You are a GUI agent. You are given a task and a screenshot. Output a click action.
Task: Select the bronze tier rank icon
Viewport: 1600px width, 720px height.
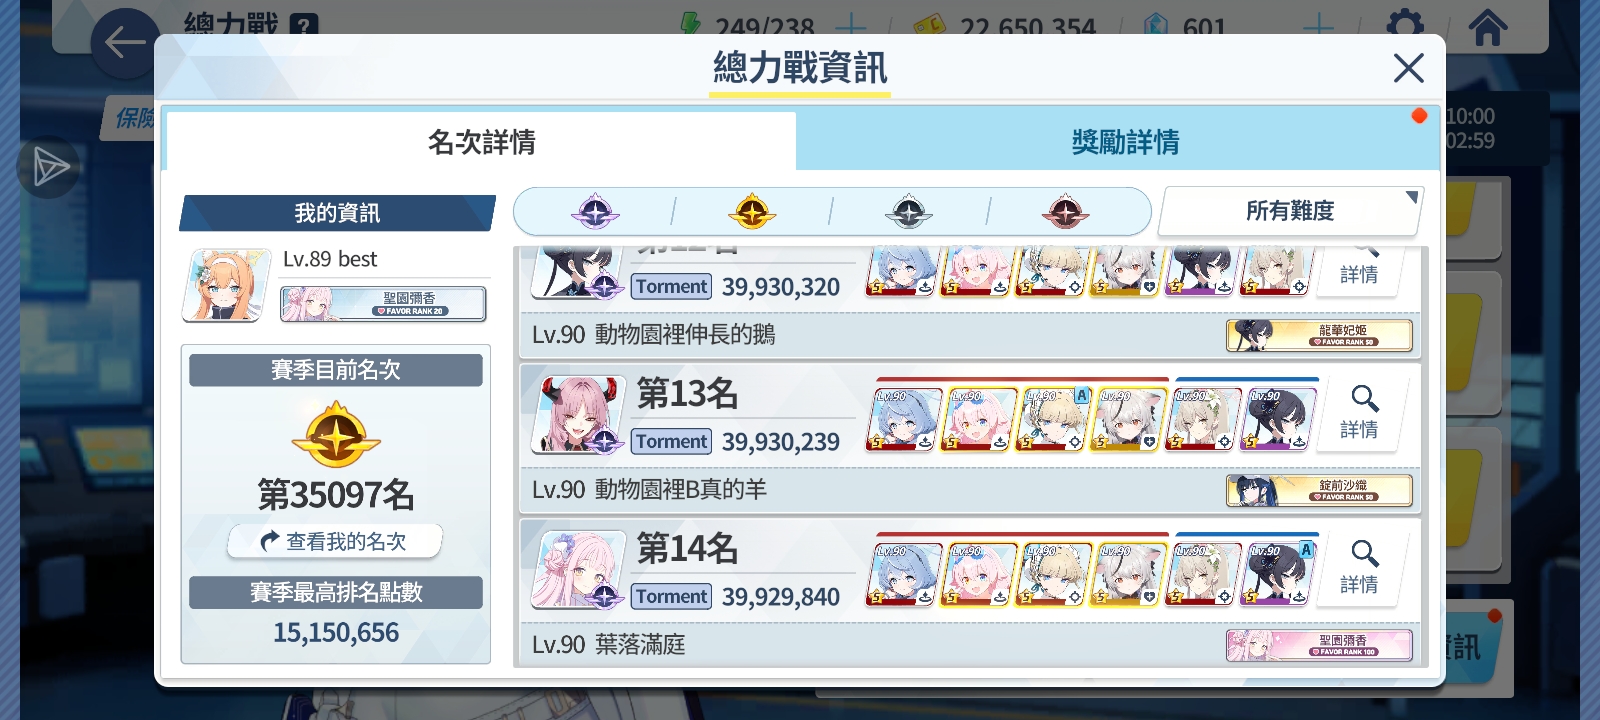1065,212
